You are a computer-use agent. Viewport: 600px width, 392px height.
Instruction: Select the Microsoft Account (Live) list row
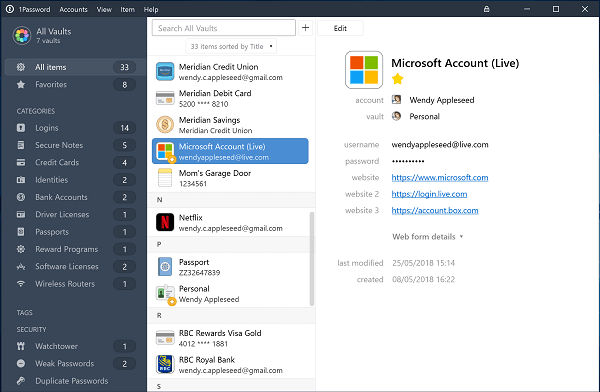tap(230, 151)
